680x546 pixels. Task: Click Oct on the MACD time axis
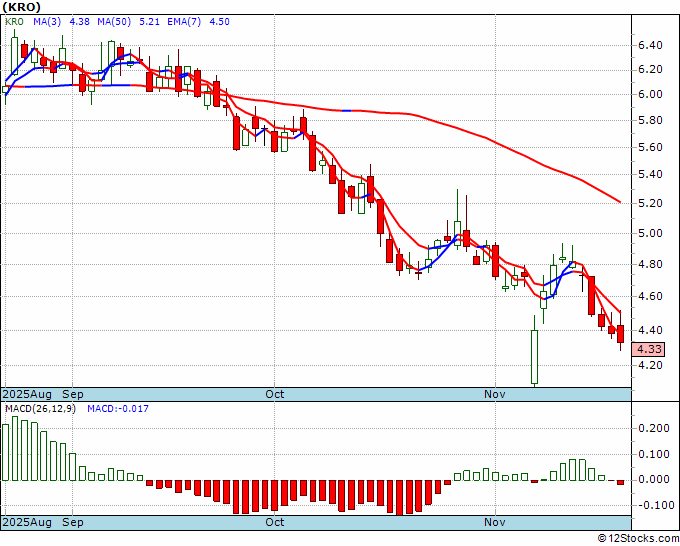coord(275,522)
